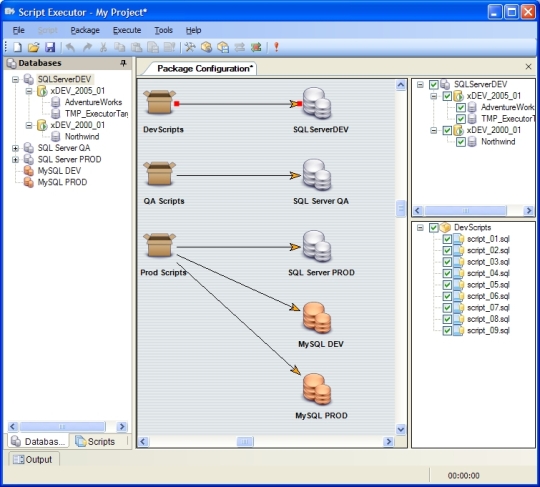
Task: Click the Databases panel horizontal scrollbar thumb
Action: [62, 426]
